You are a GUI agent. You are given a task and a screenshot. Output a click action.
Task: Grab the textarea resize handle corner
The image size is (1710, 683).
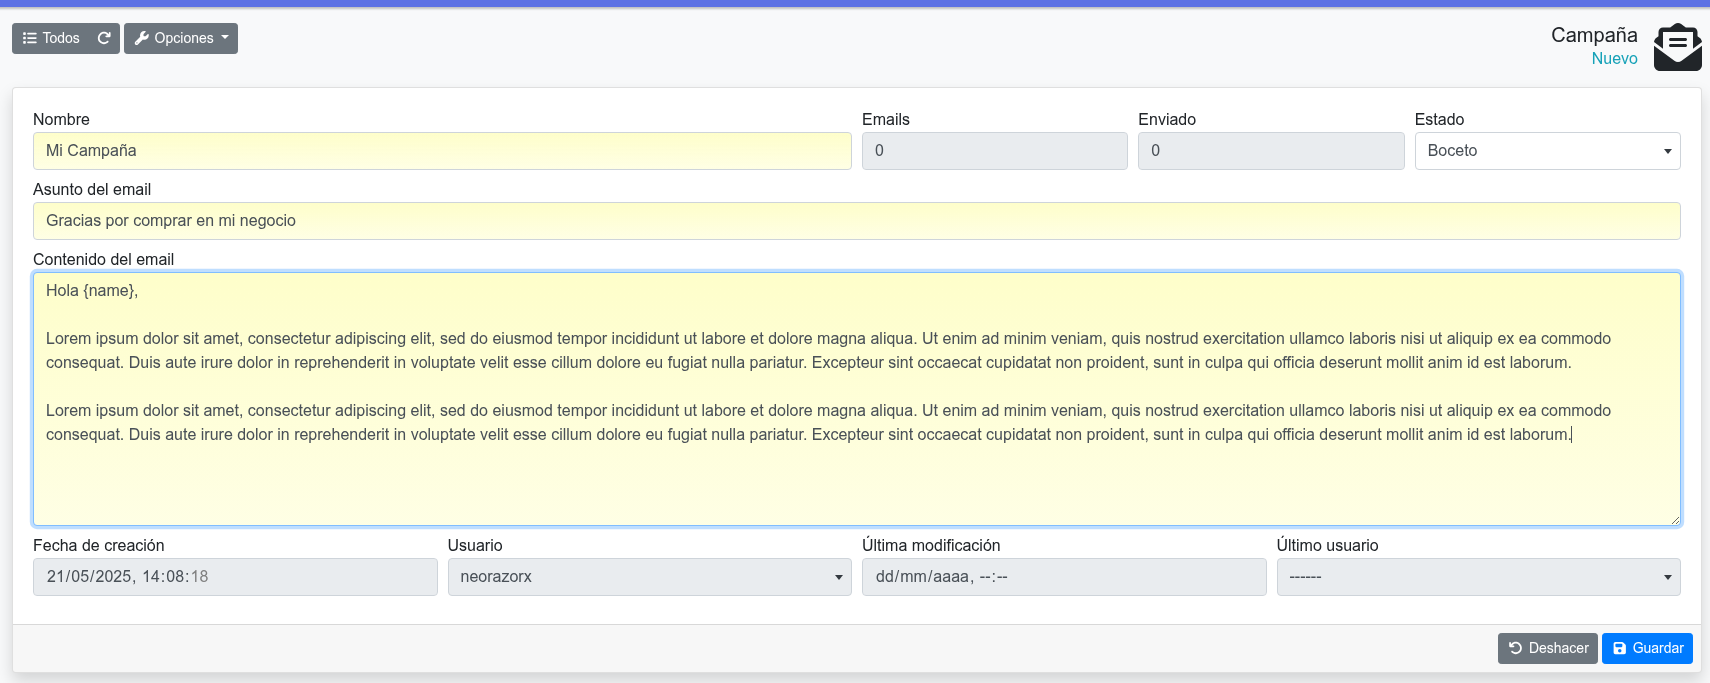click(x=1674, y=519)
